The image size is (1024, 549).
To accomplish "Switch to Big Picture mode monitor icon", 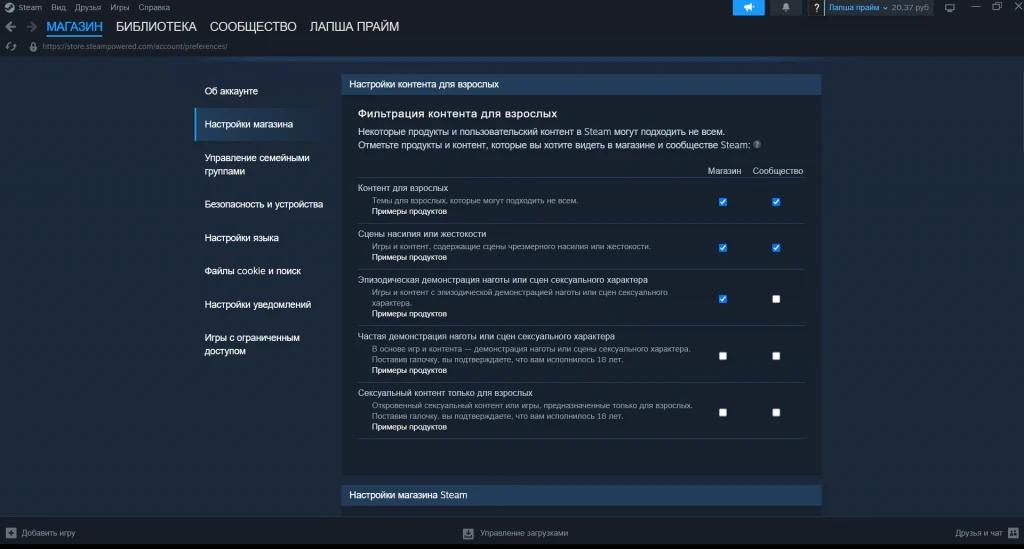I will [950, 8].
